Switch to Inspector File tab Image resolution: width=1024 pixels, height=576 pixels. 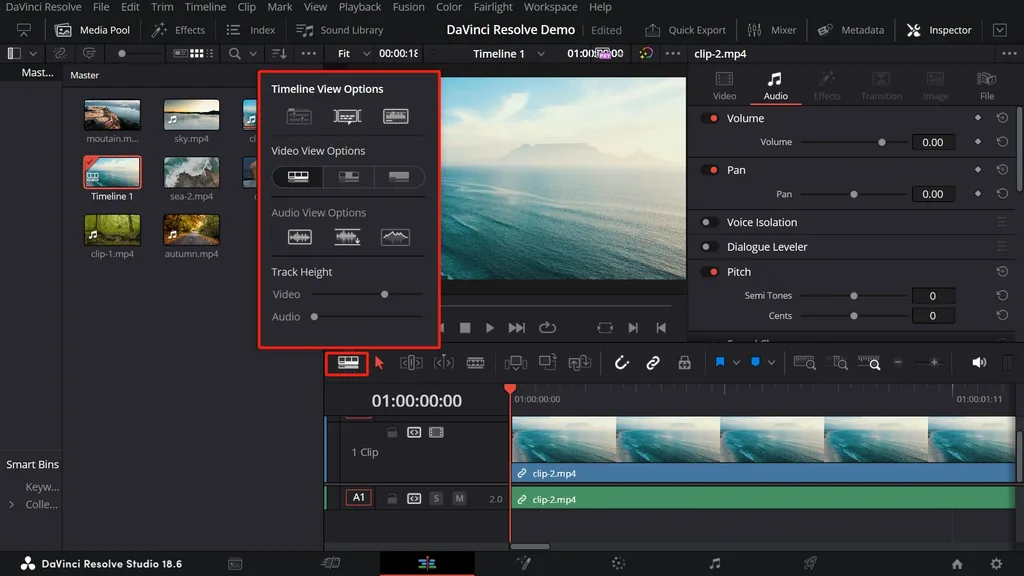pos(987,86)
